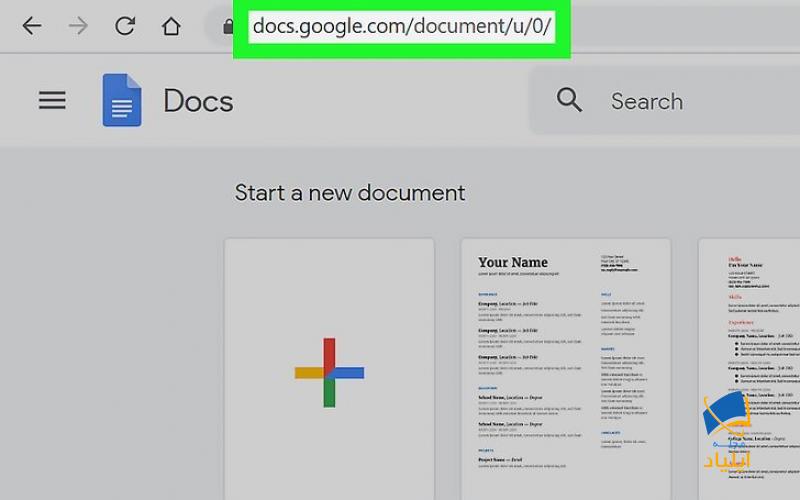Reload the page with the refresh icon

click(124, 26)
